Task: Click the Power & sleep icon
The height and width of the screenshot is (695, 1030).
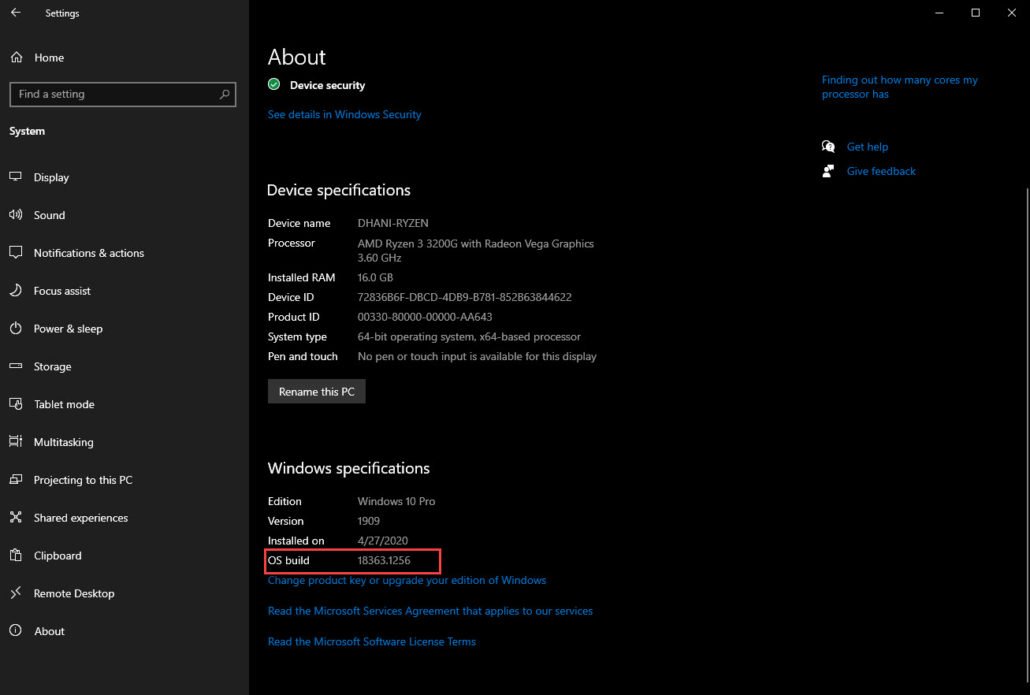Action: pos(16,328)
